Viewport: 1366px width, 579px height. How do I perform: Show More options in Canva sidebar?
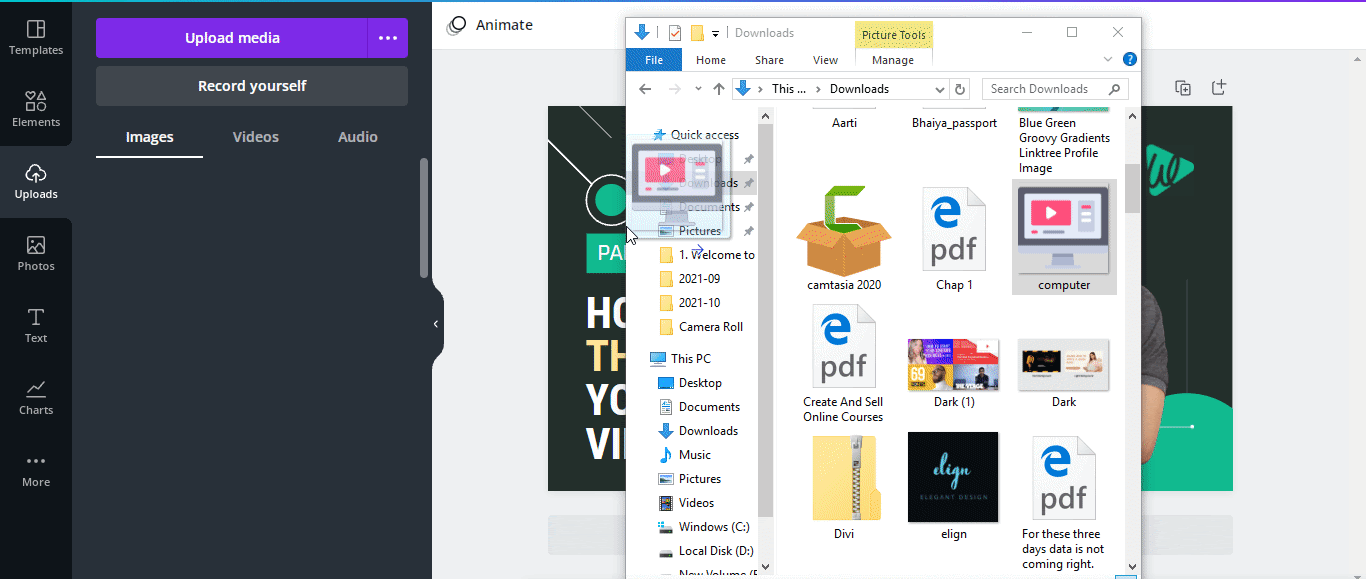36,470
